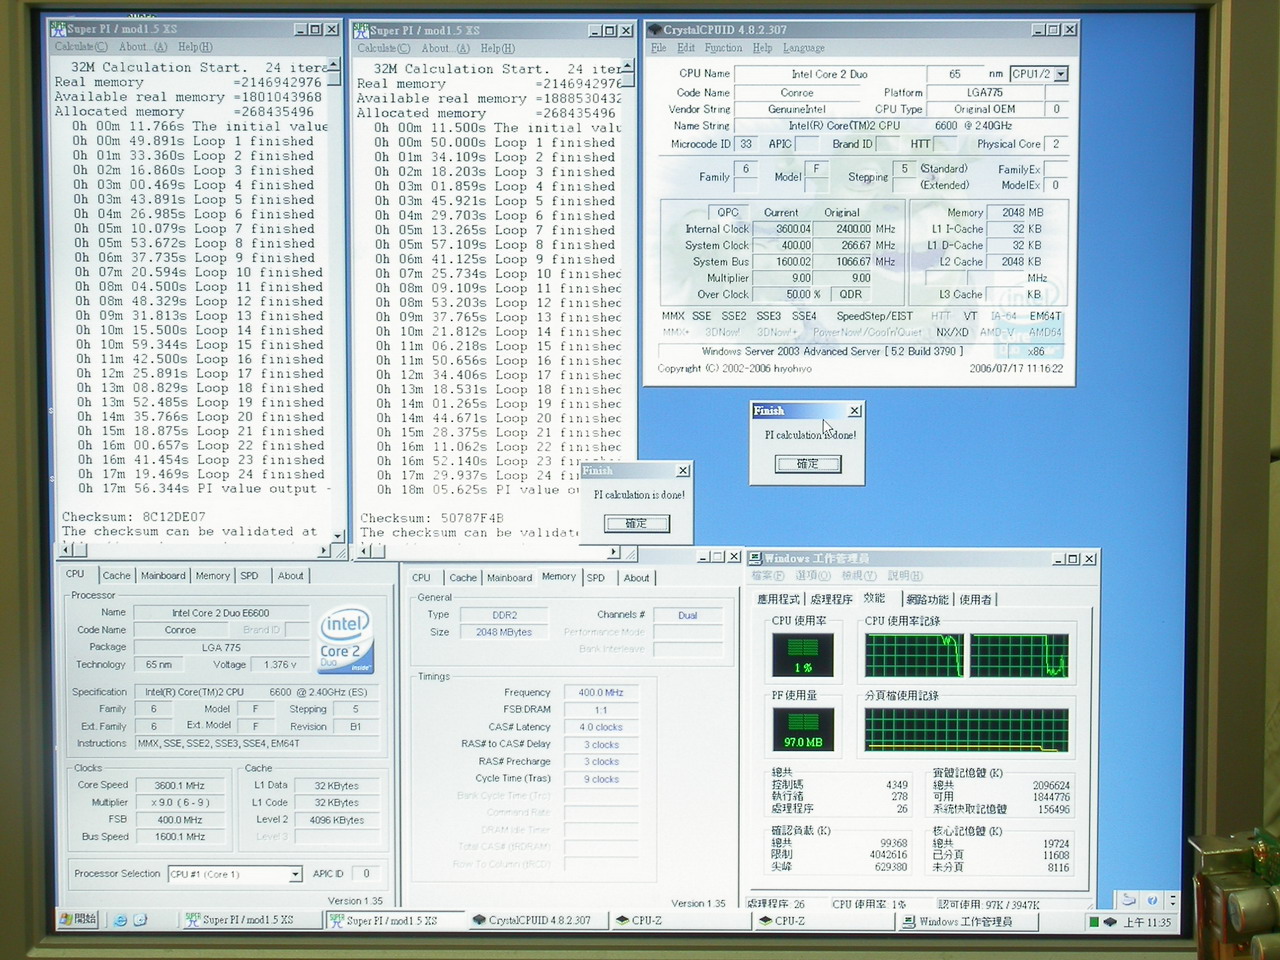Image resolution: width=1280 pixels, height=960 pixels.
Task: Click the Core Speed 3600.1 MHz field
Action: tap(180, 785)
